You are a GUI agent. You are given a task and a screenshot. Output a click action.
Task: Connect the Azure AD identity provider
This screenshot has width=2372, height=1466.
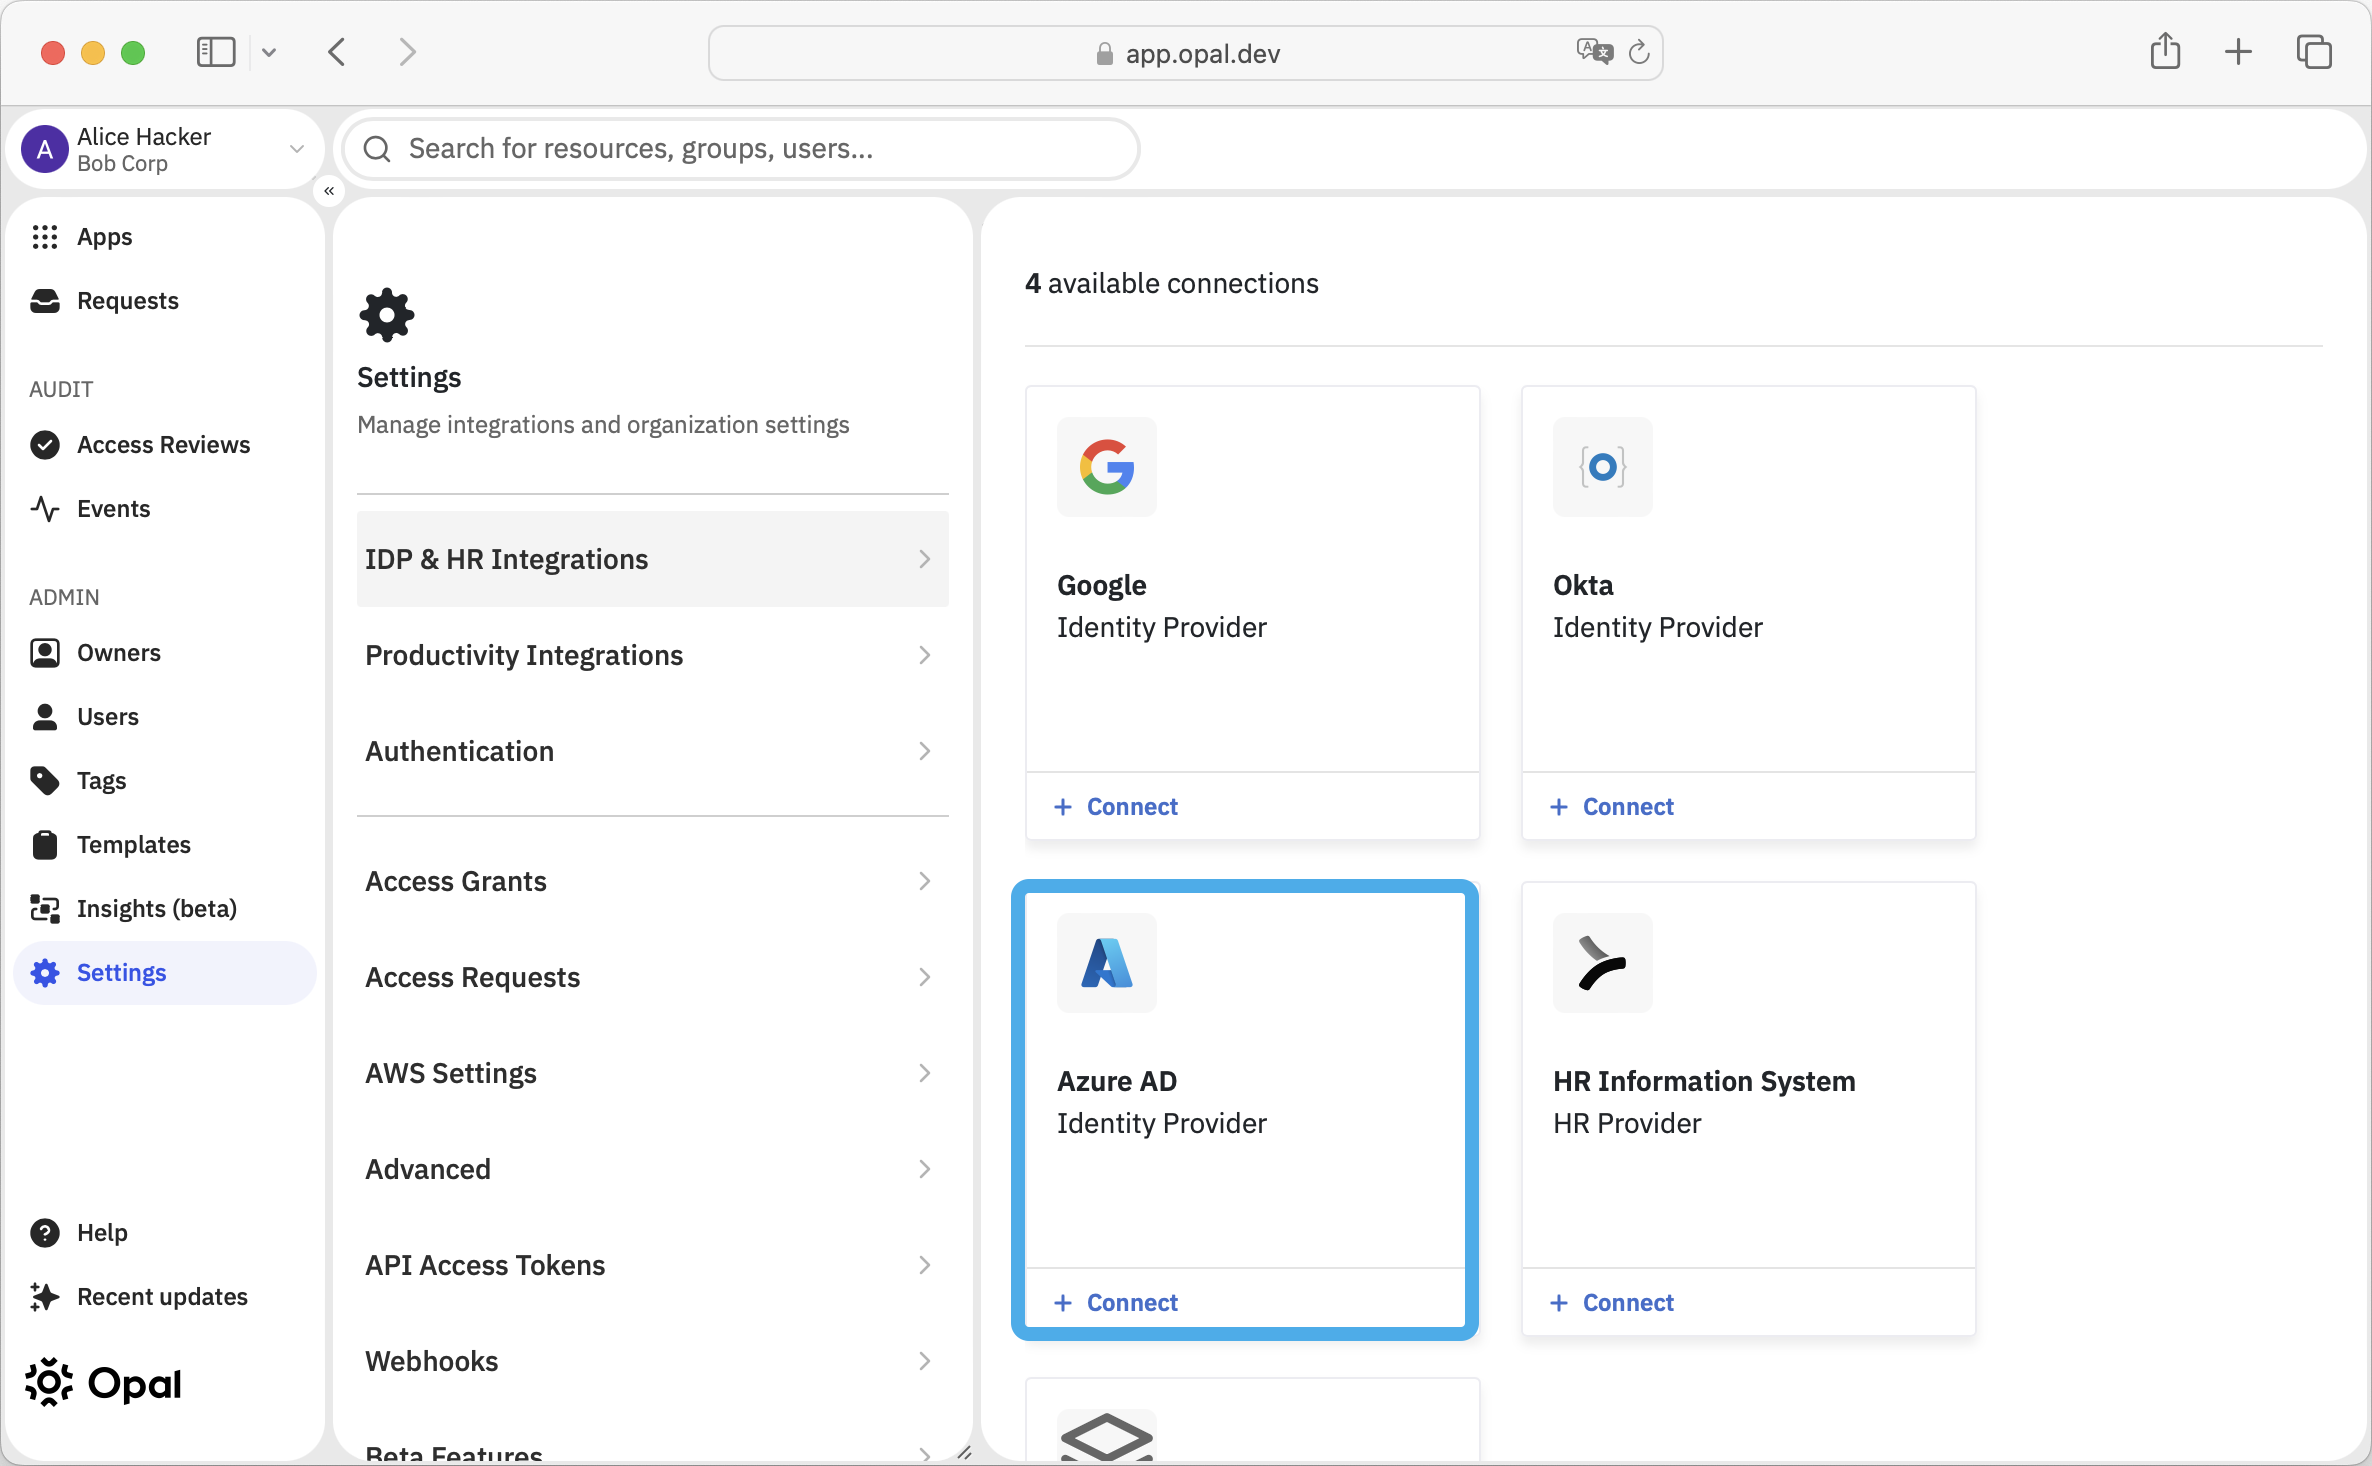(1116, 1303)
